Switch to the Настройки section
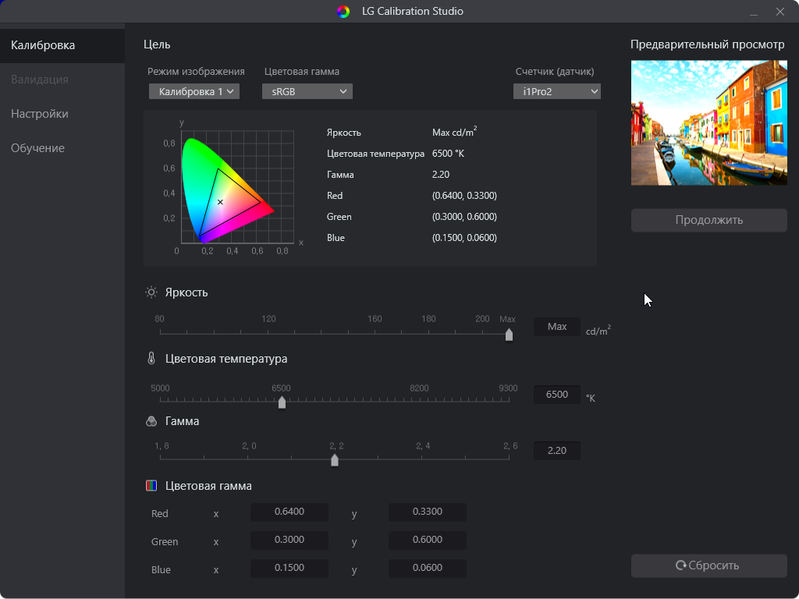799x599 pixels. (x=40, y=114)
